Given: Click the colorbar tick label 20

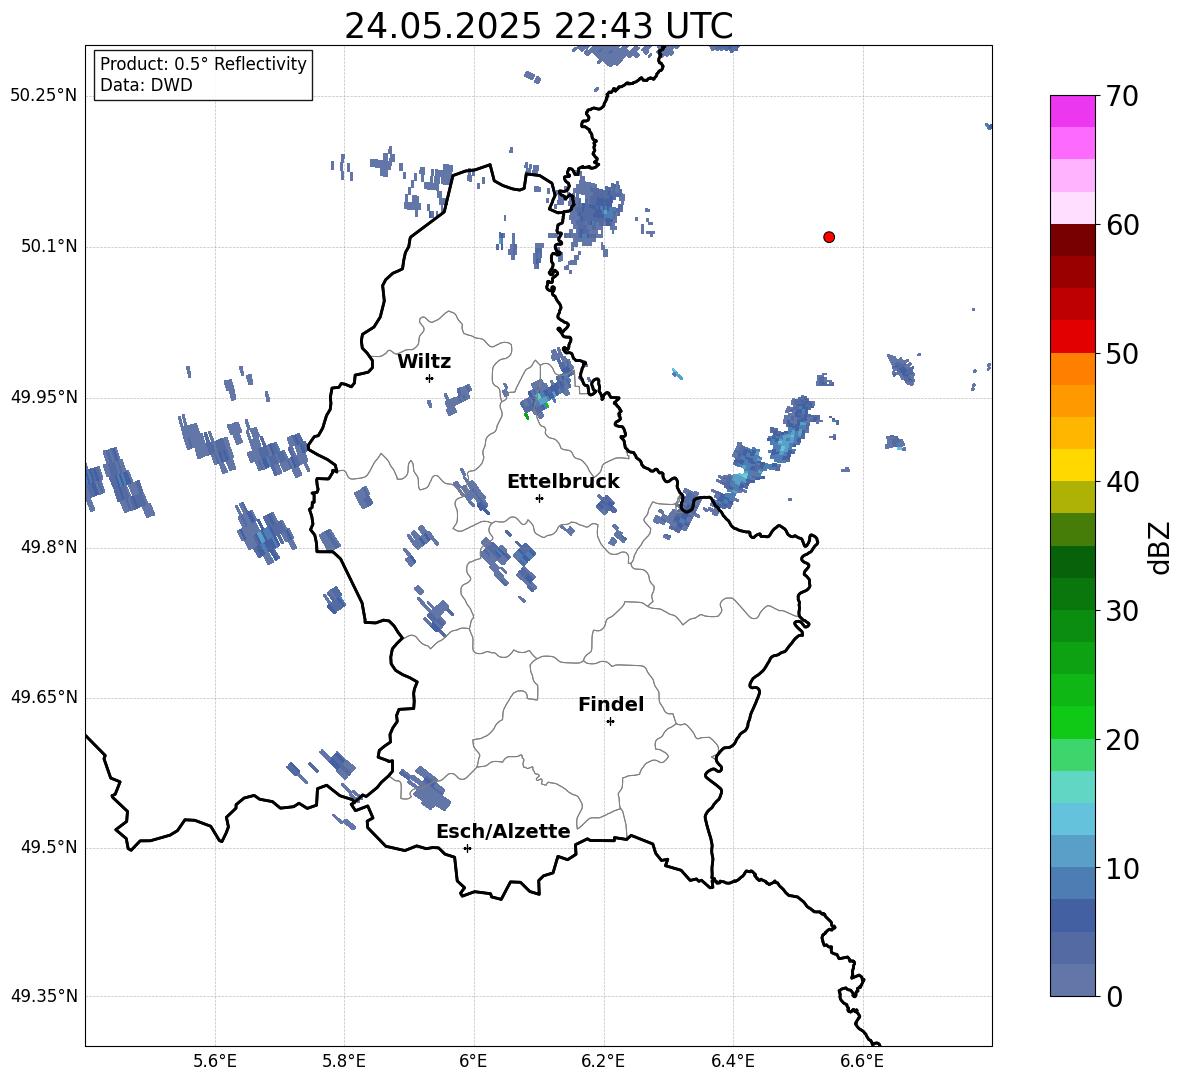Looking at the screenshot, I should (x=1122, y=740).
